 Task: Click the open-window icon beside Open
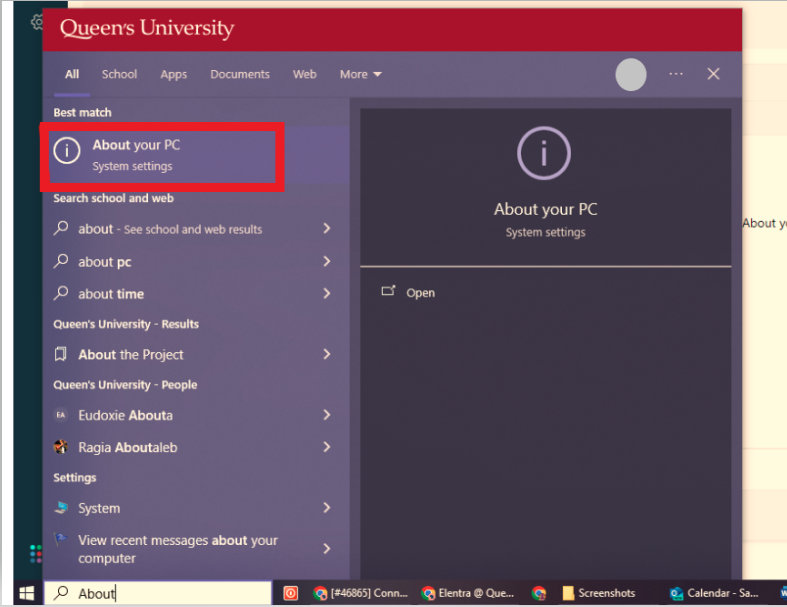[388, 291]
